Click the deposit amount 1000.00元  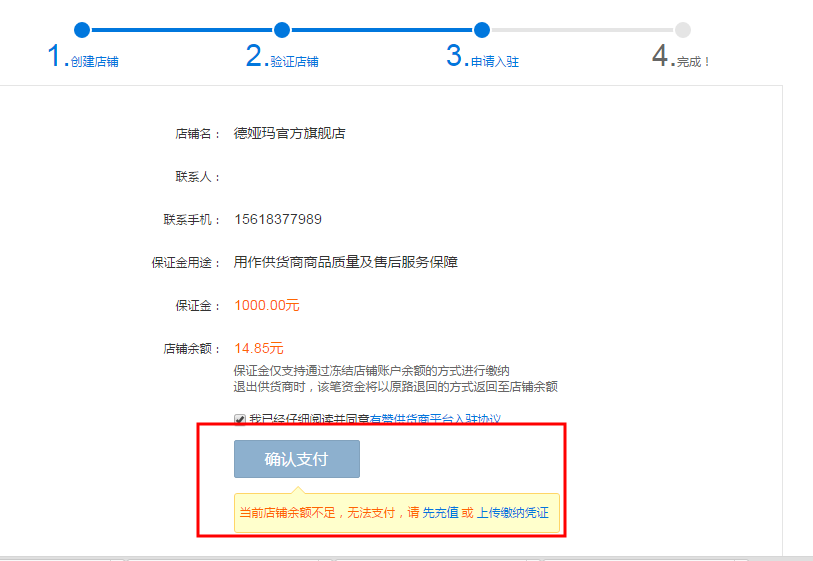(x=267, y=305)
